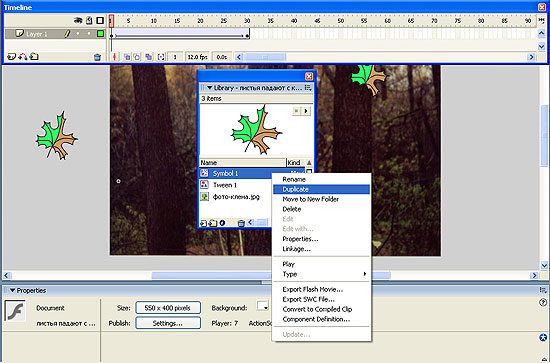
Task: Choose Export Flash Movie... in the context menu
Action: pyautogui.click(x=321, y=289)
